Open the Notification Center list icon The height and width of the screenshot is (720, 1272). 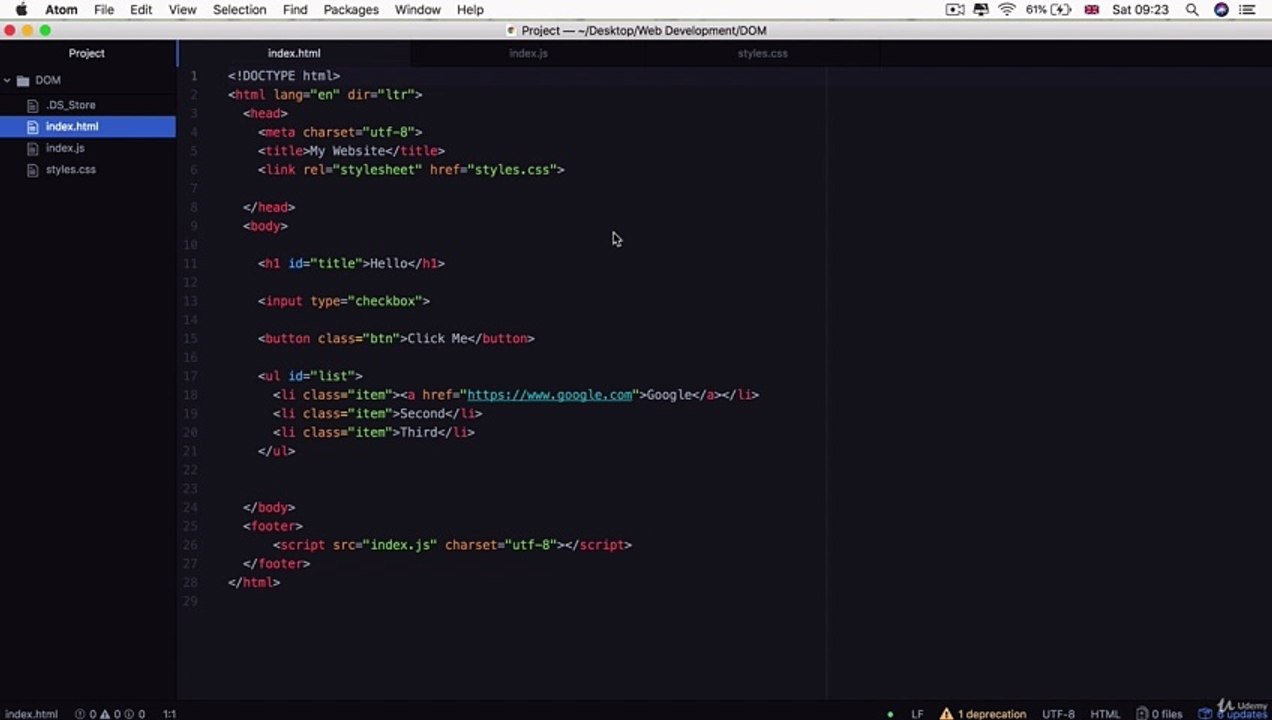click(x=1249, y=10)
